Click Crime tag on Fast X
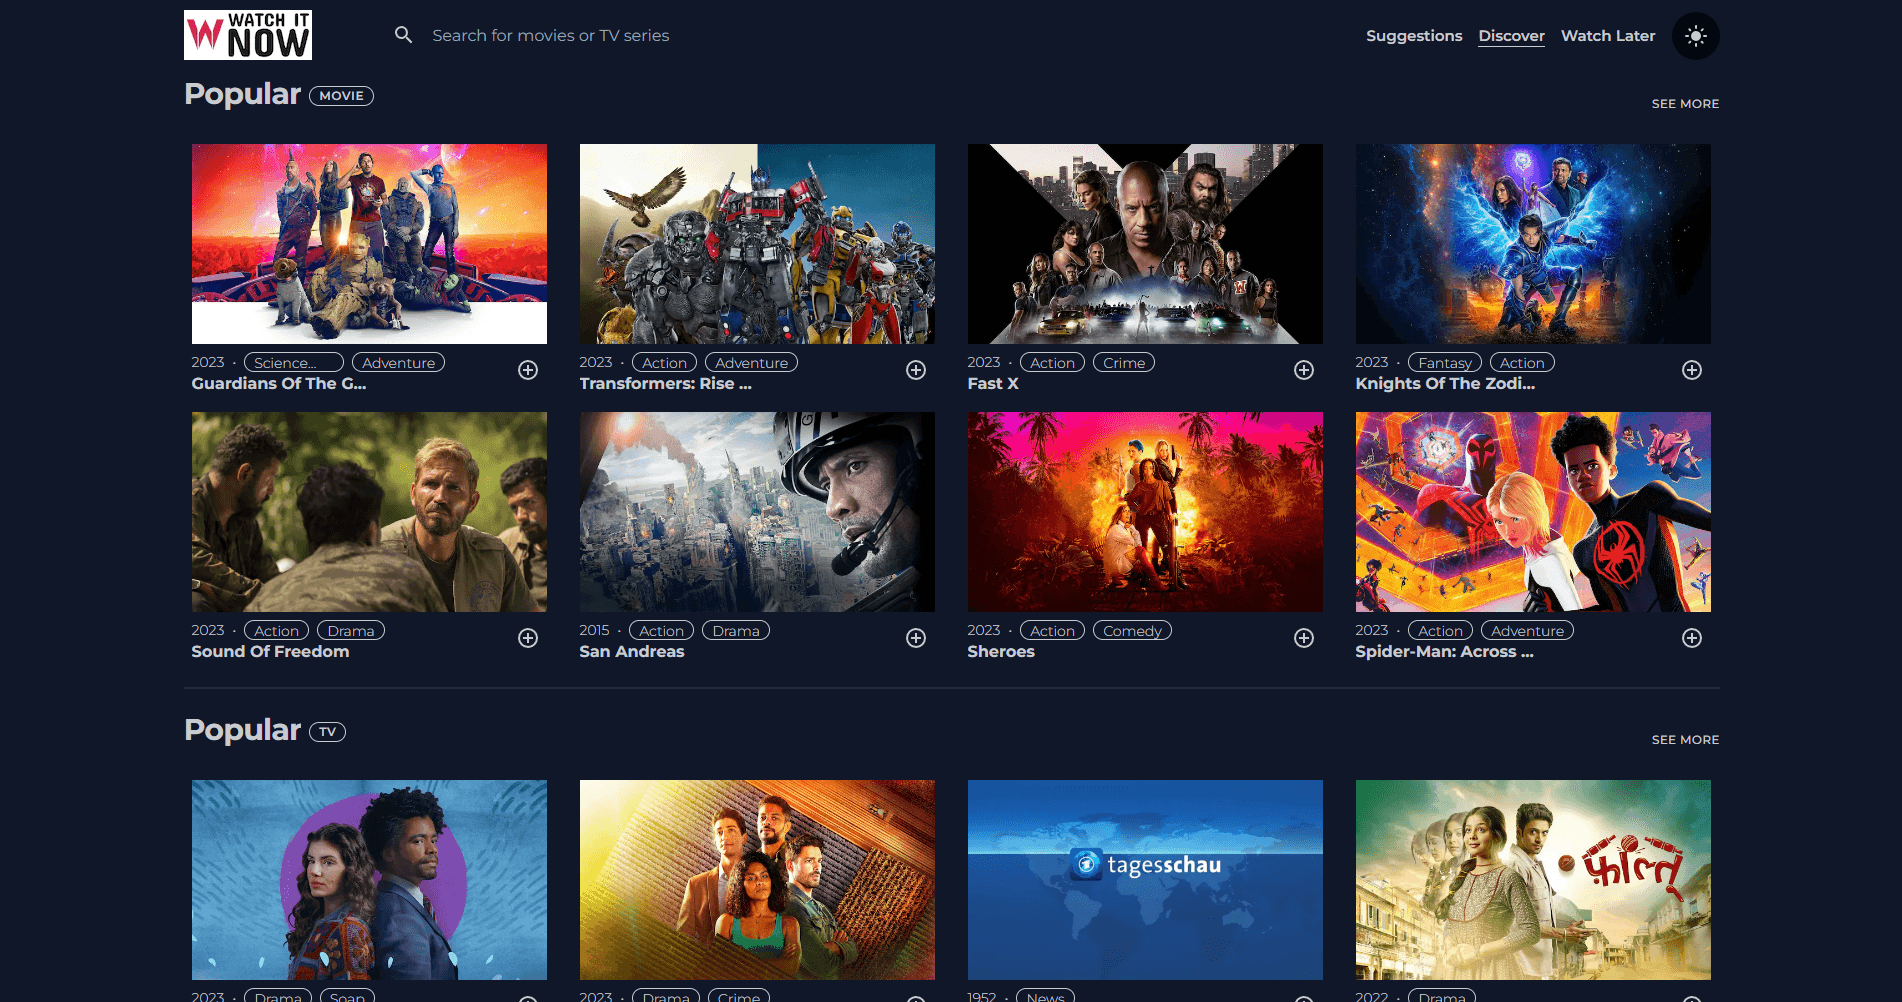 (x=1124, y=363)
